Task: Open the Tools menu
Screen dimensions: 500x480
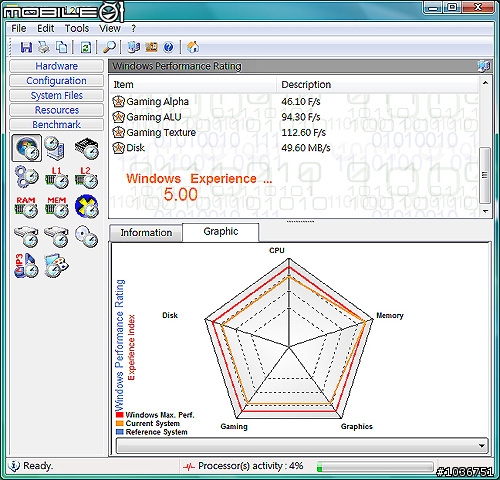Action: (77, 28)
